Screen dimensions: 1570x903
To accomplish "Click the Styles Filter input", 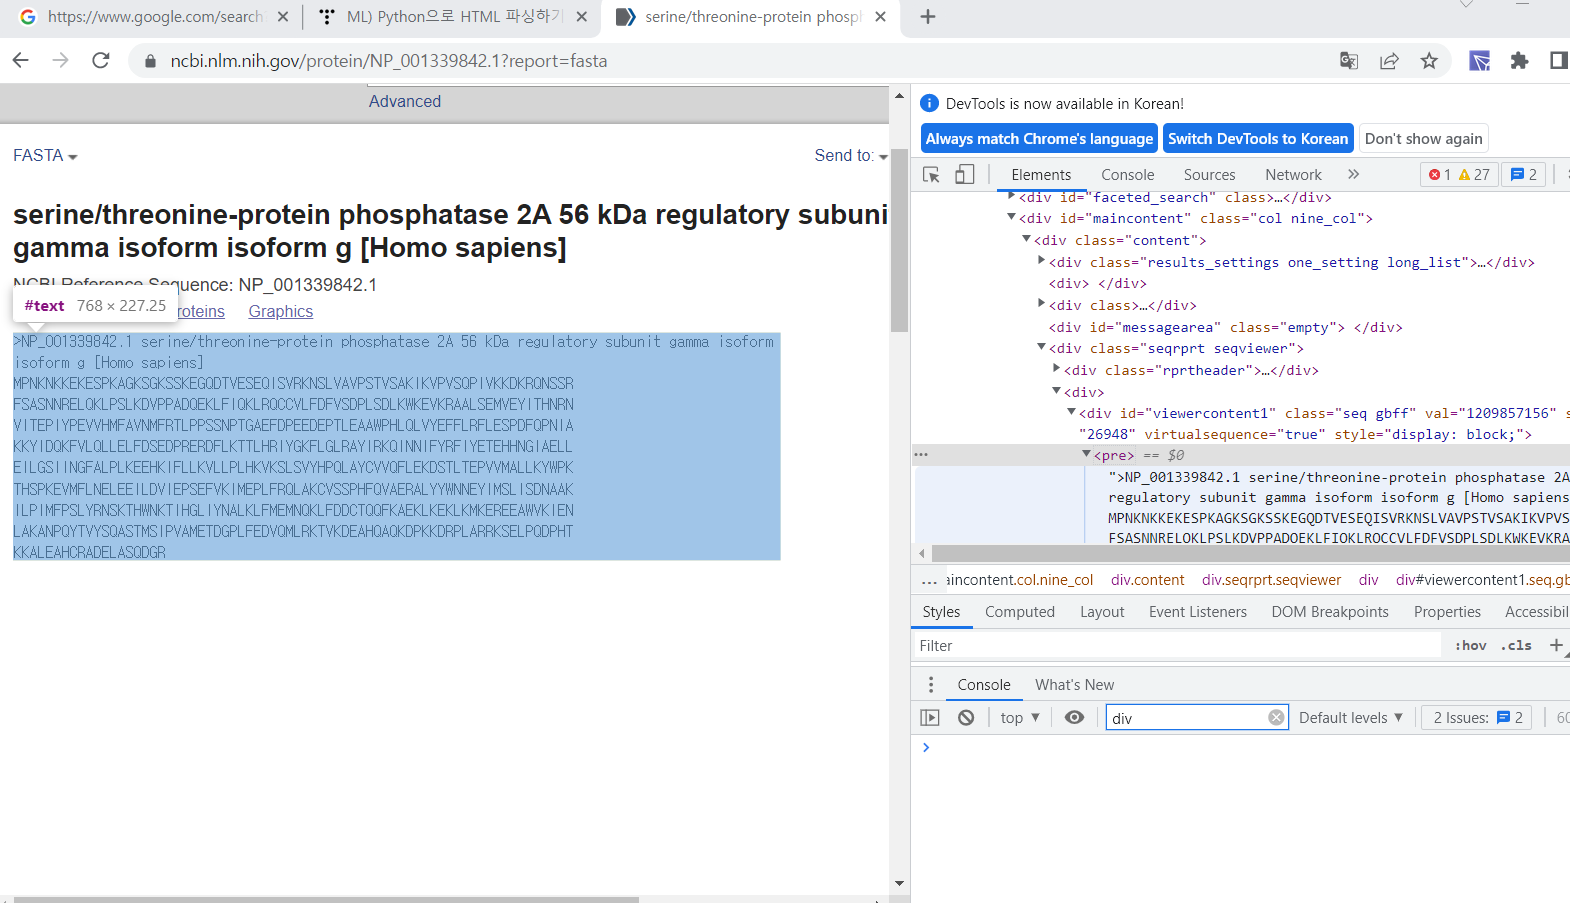I will [x=1177, y=646].
